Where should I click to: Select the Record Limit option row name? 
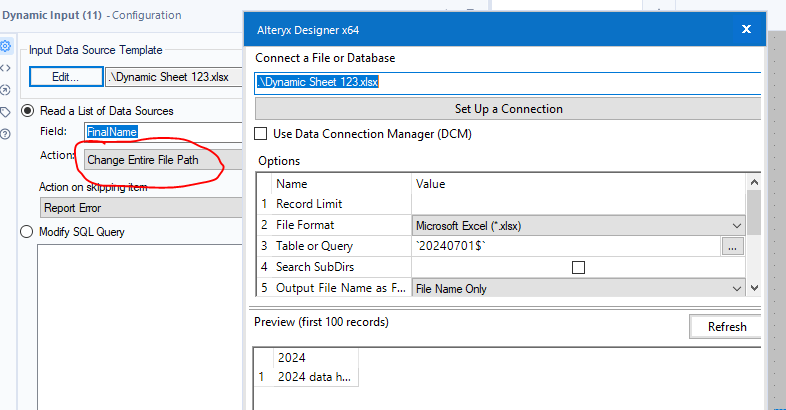click(309, 204)
